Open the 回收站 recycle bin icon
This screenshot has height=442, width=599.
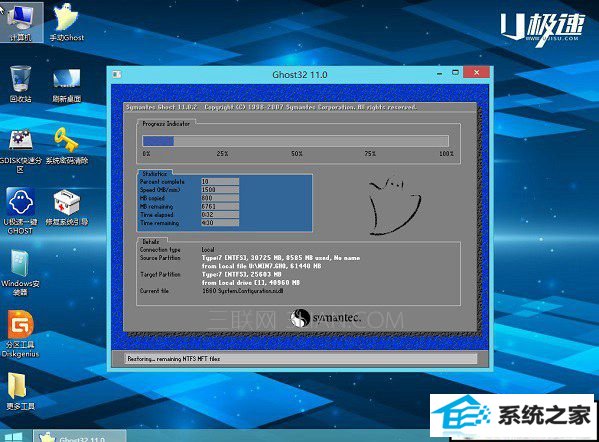20,84
